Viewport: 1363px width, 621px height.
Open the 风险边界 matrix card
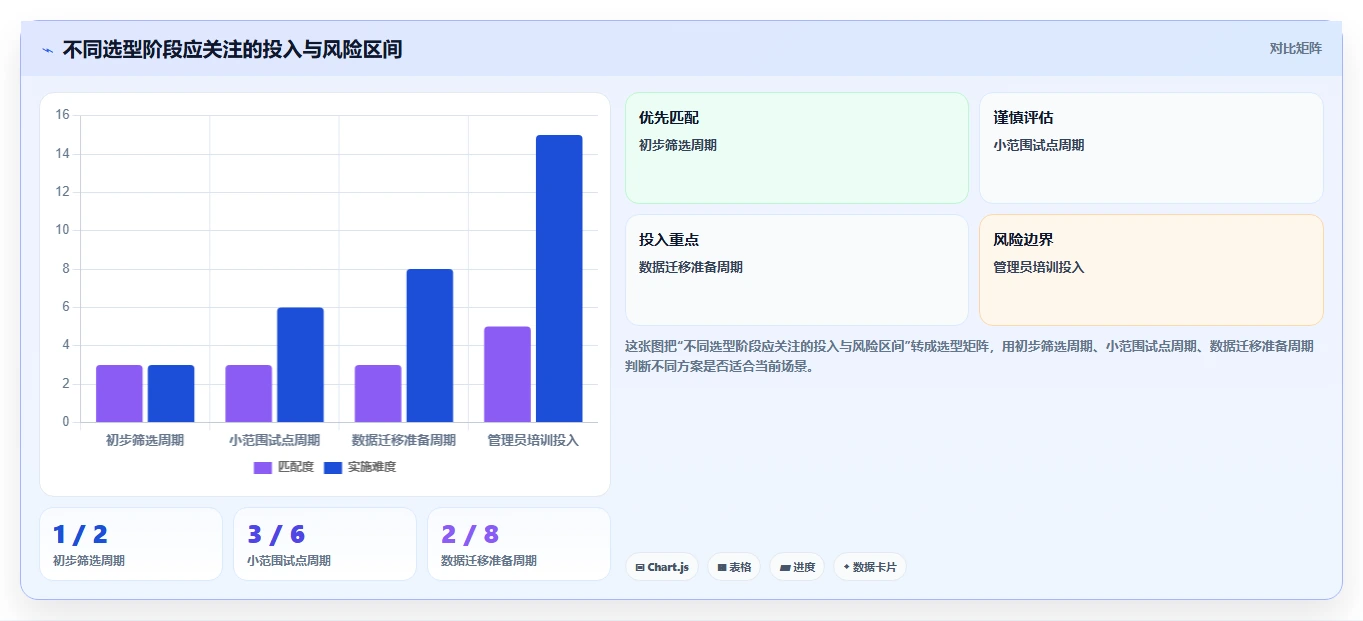click(1151, 270)
